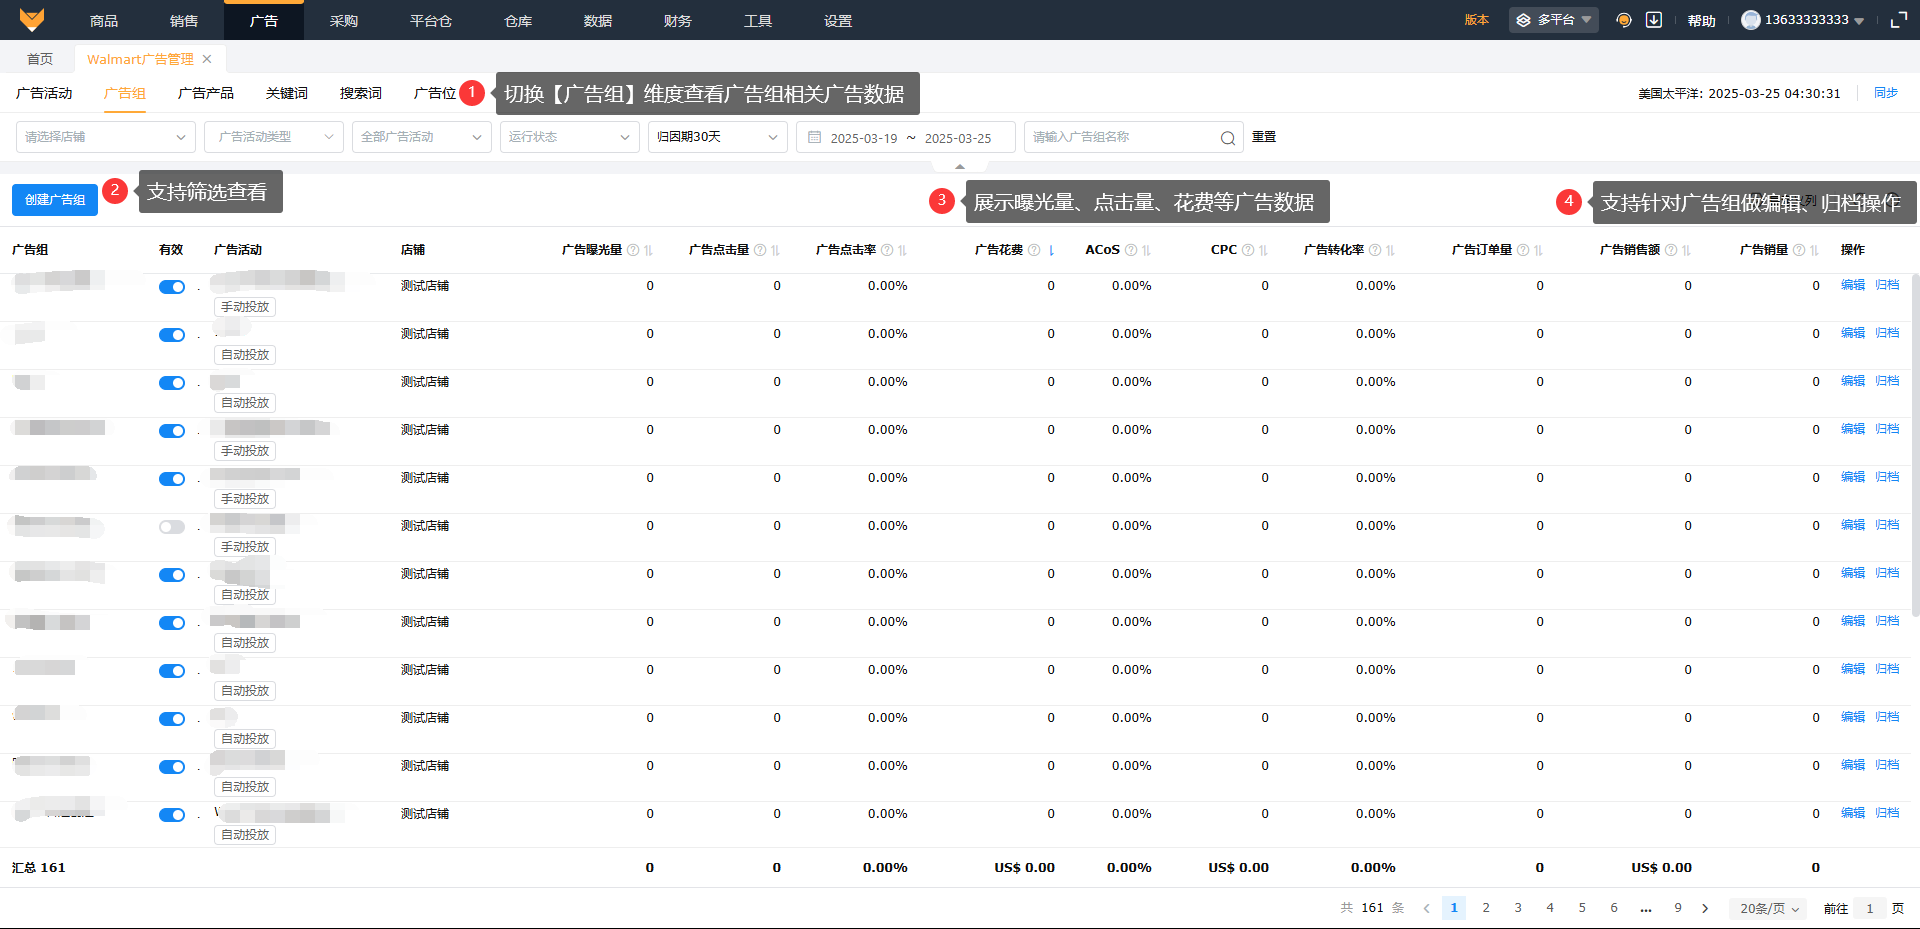
Task: Open the 请选择店铺 store dropdown
Action: 105,137
